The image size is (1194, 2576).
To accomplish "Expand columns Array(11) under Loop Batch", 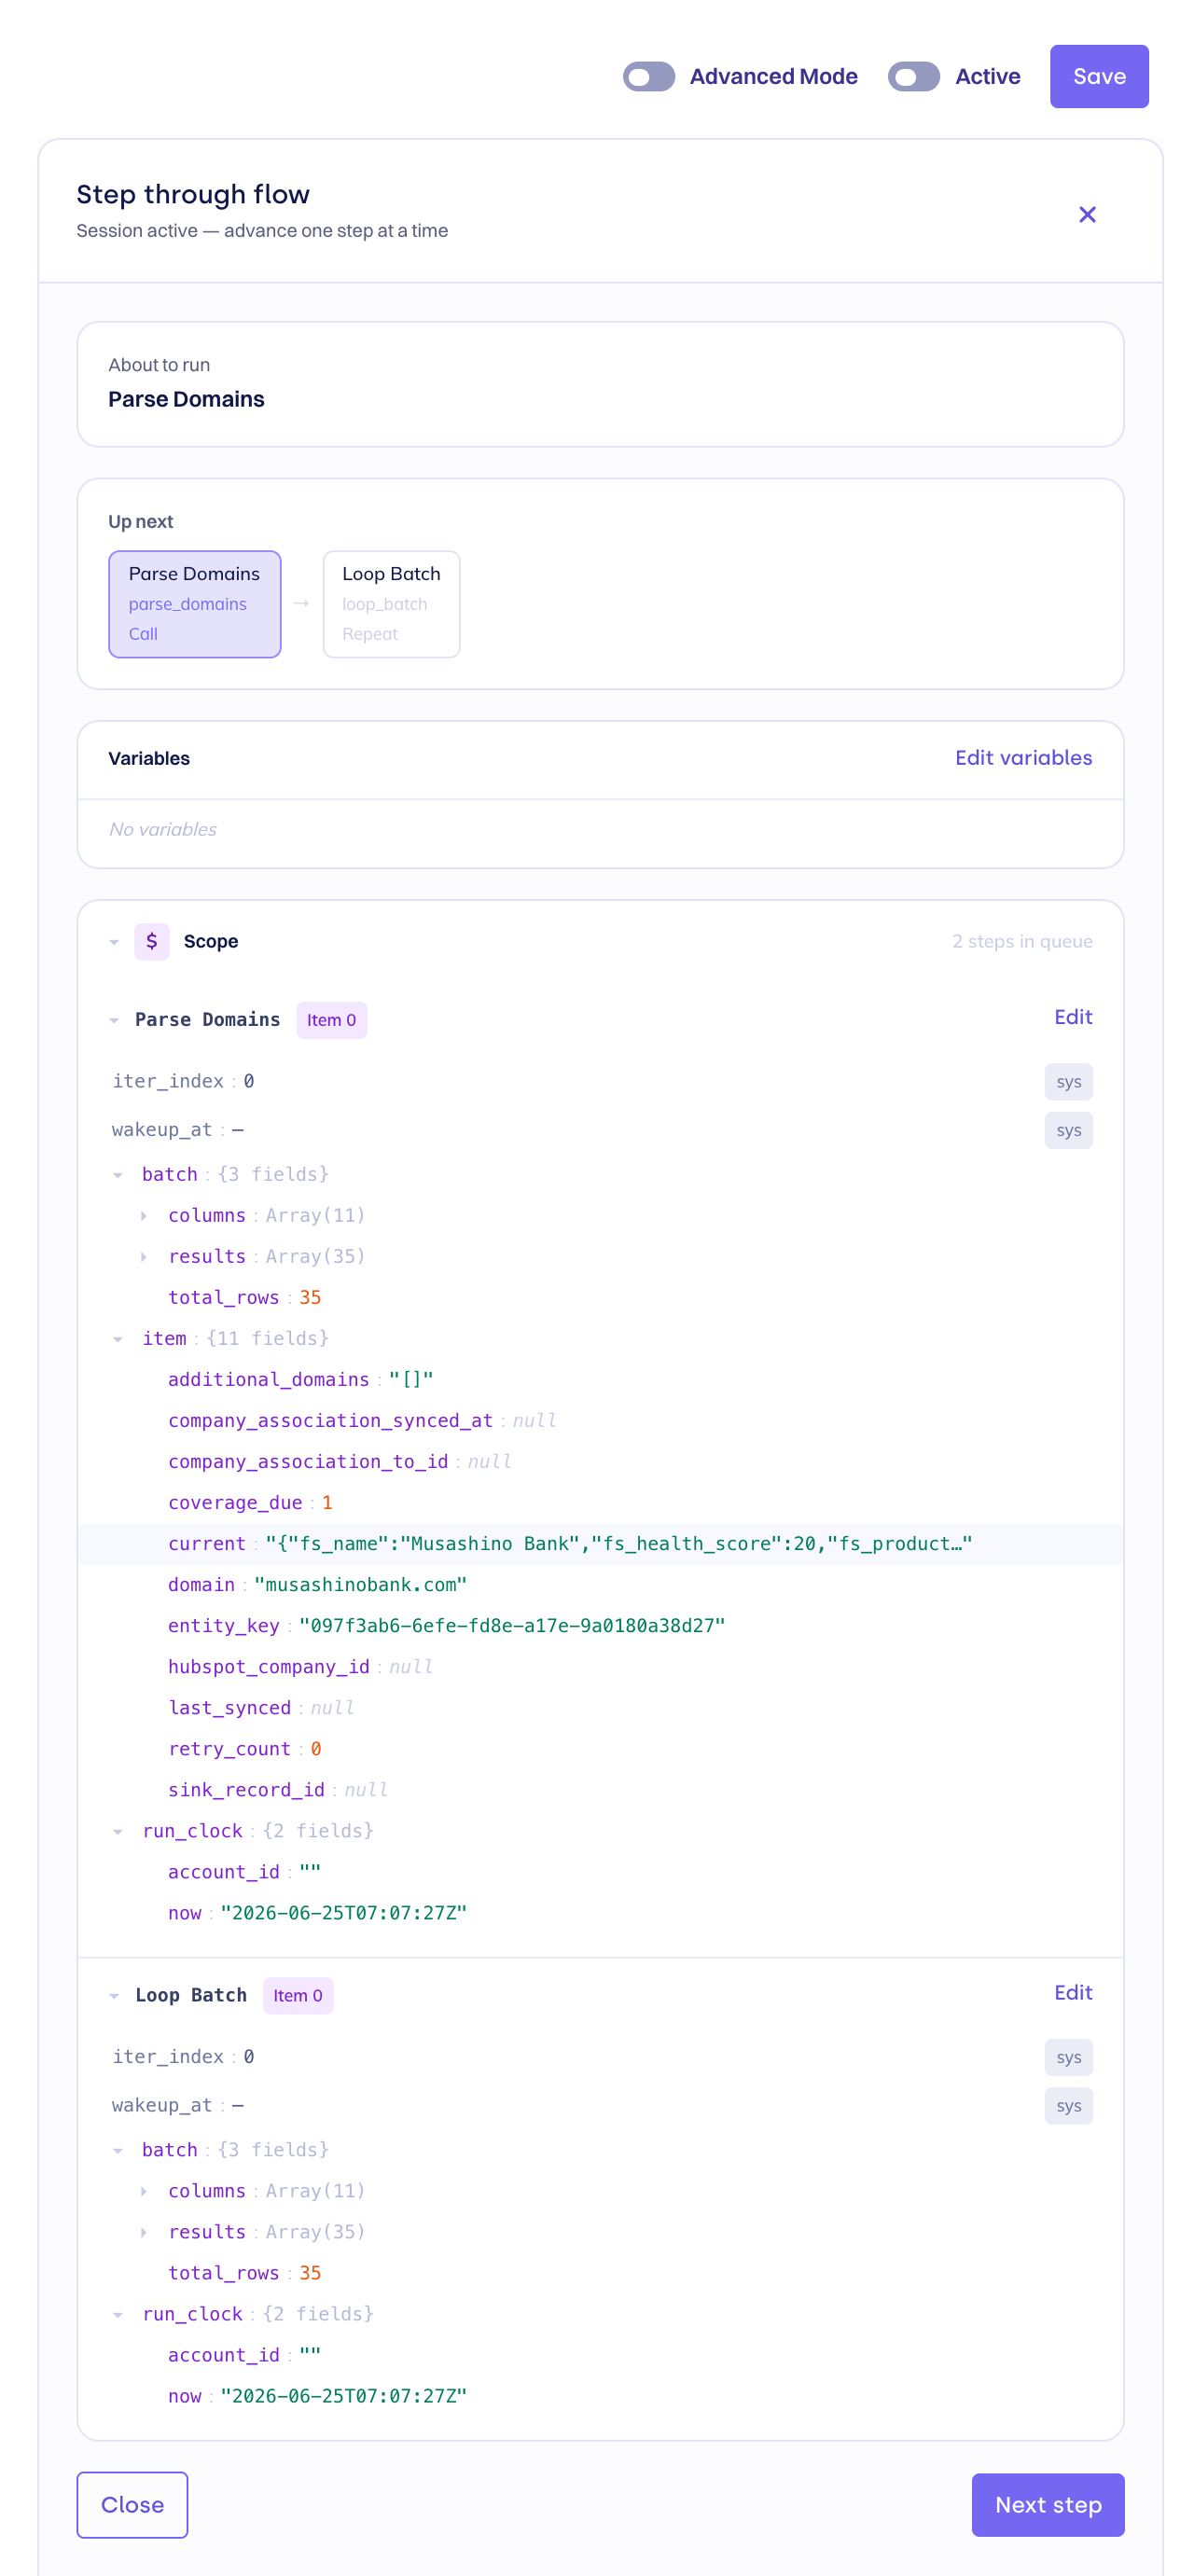I will 144,2192.
